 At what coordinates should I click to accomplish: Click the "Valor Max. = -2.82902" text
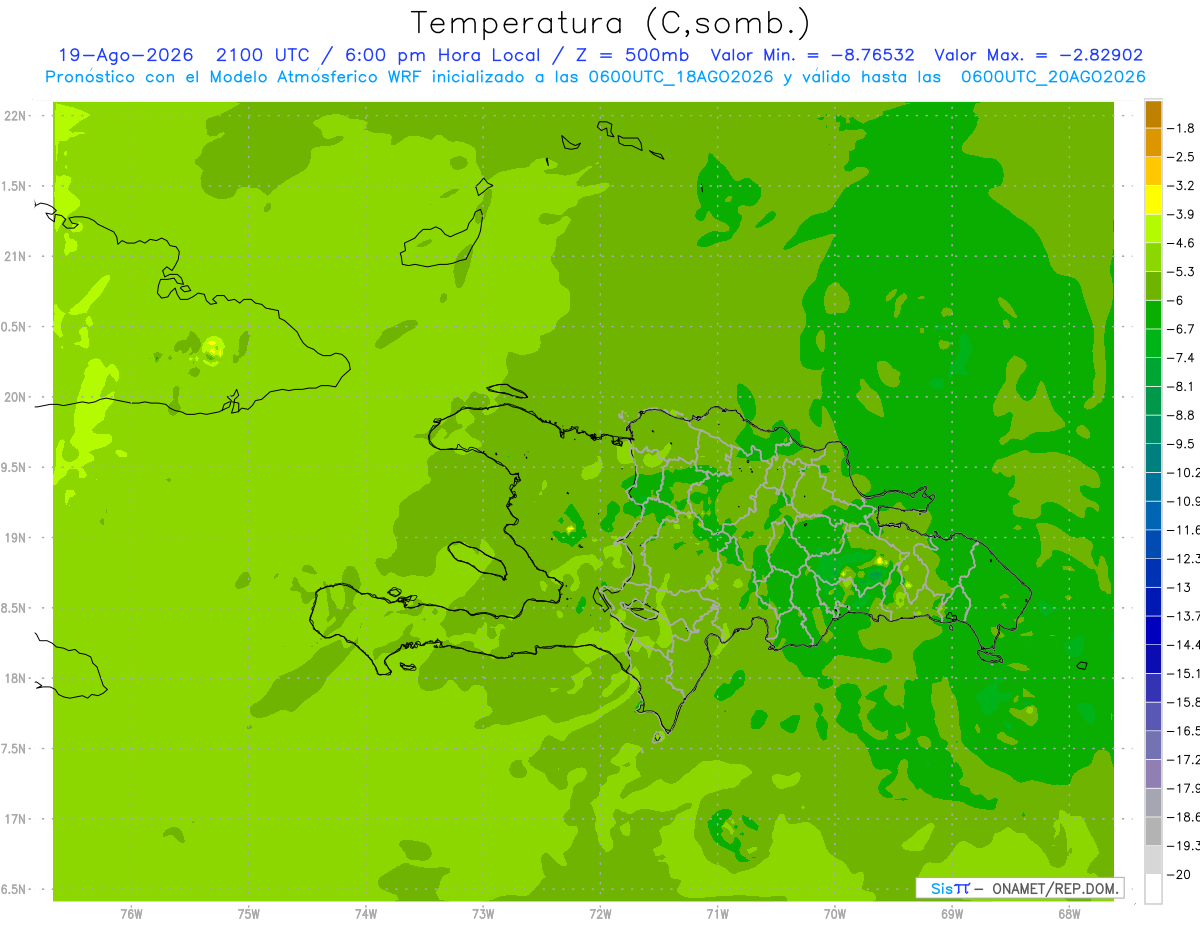[1039, 56]
